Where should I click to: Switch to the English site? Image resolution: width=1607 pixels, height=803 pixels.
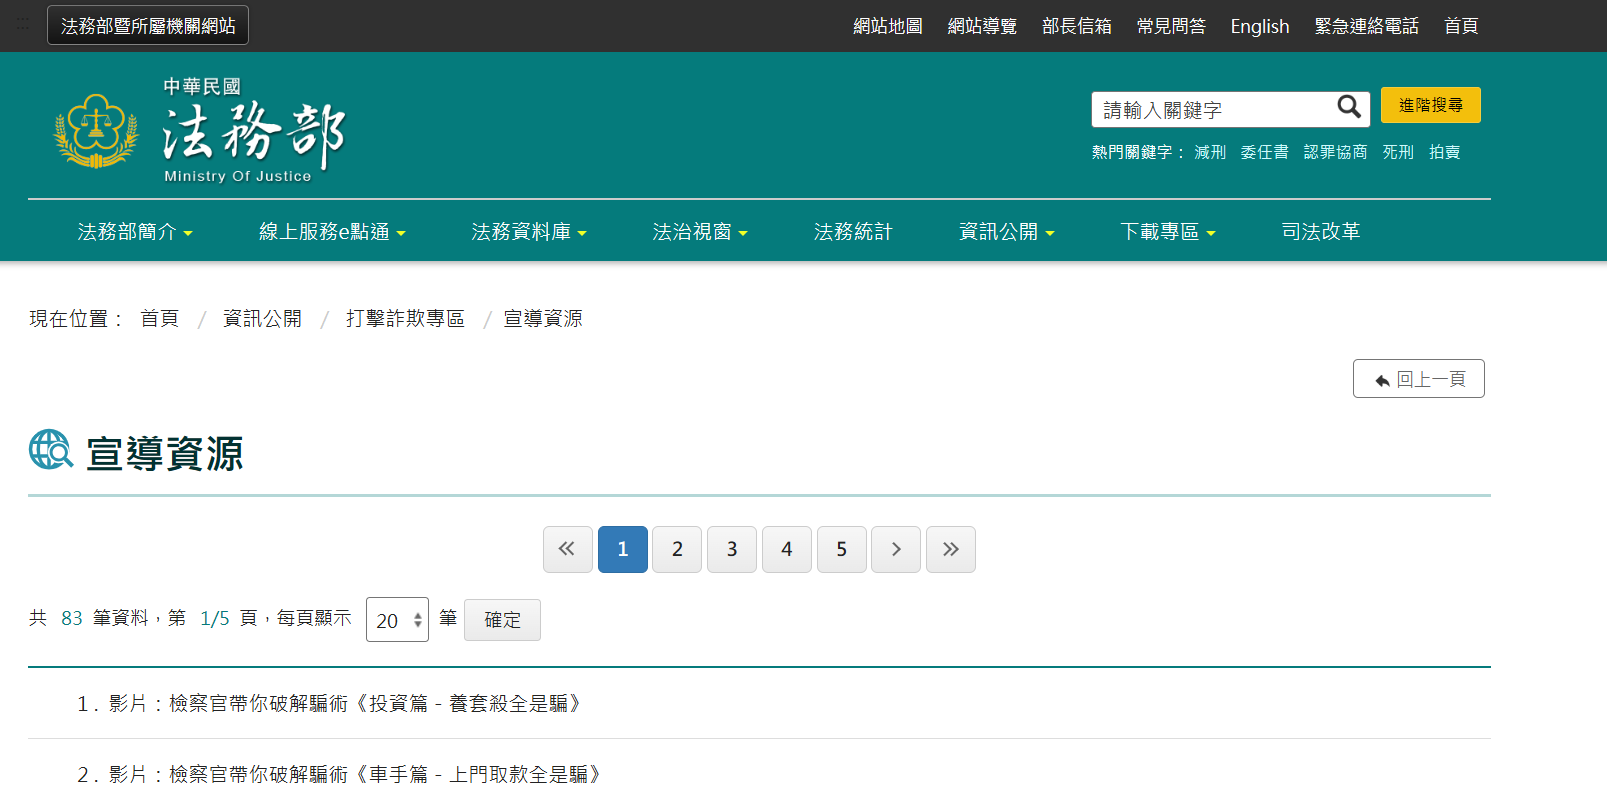tap(1260, 26)
